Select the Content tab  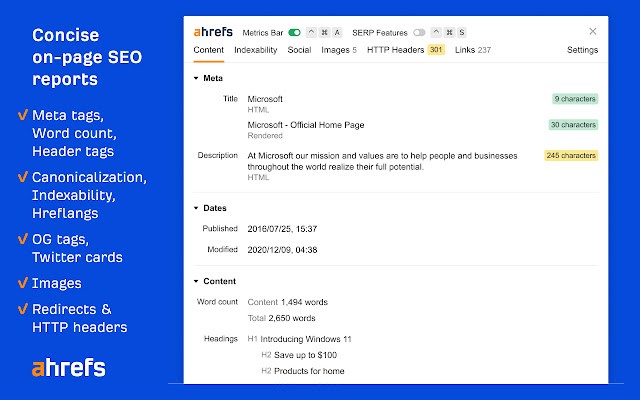(x=209, y=50)
